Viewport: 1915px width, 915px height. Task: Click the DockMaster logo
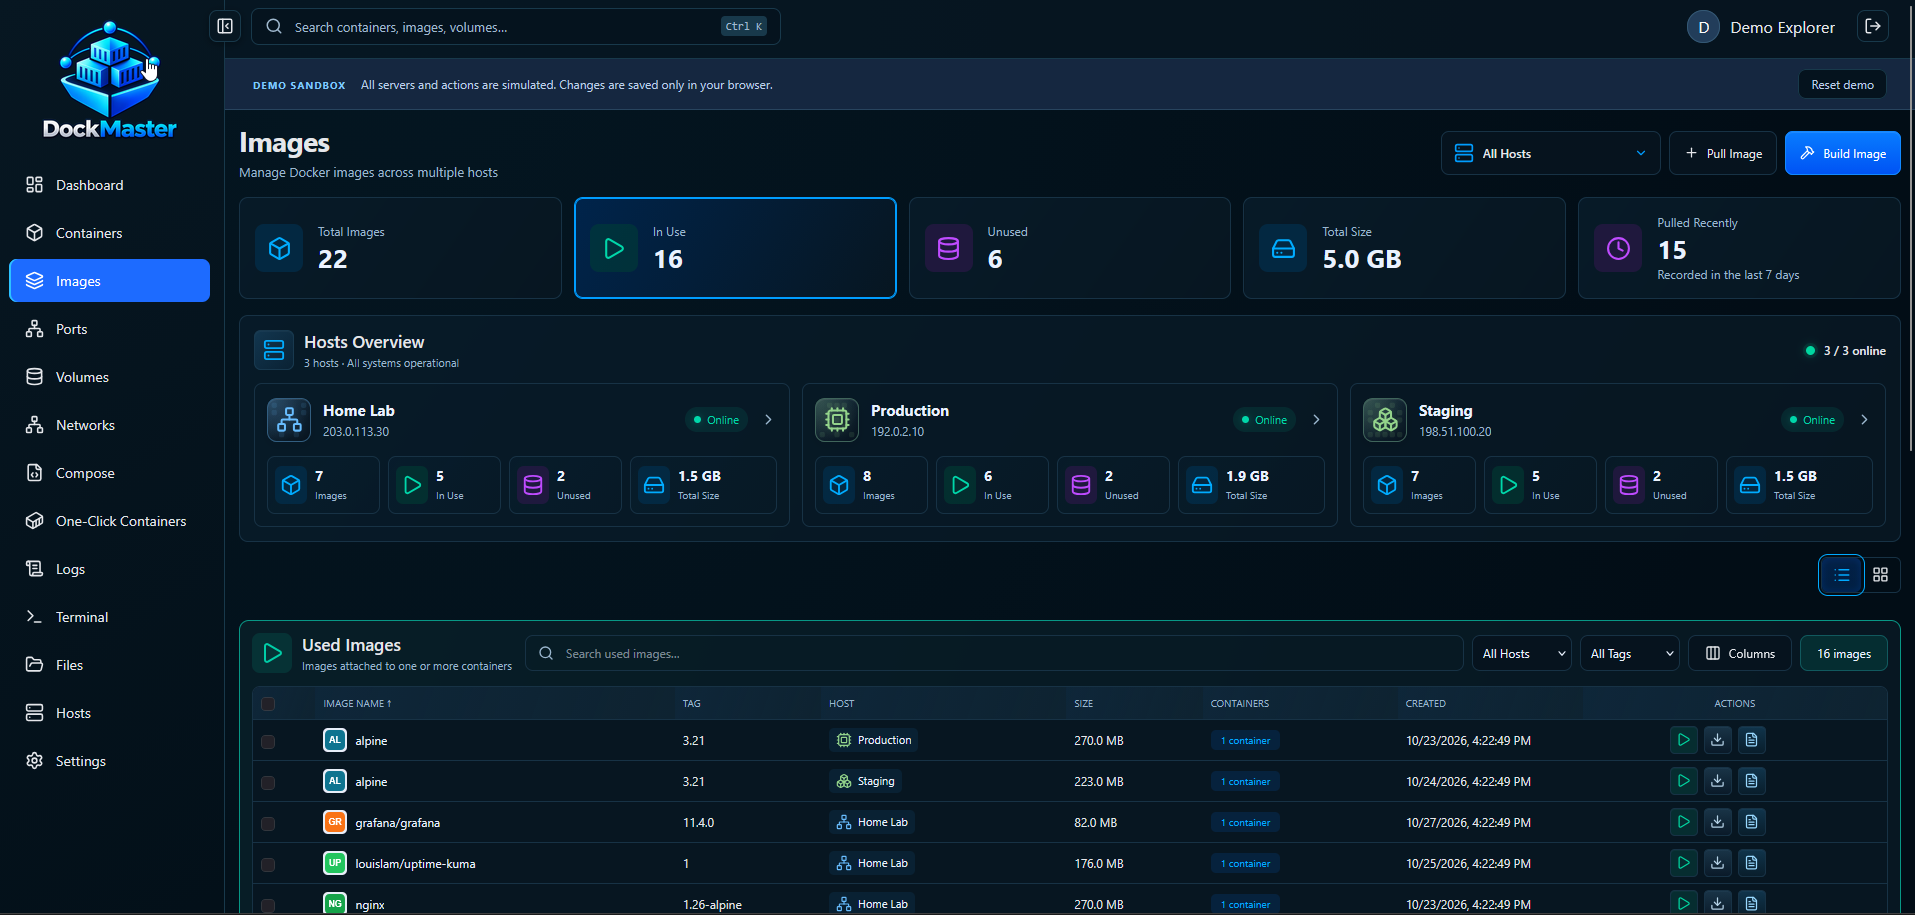point(110,80)
